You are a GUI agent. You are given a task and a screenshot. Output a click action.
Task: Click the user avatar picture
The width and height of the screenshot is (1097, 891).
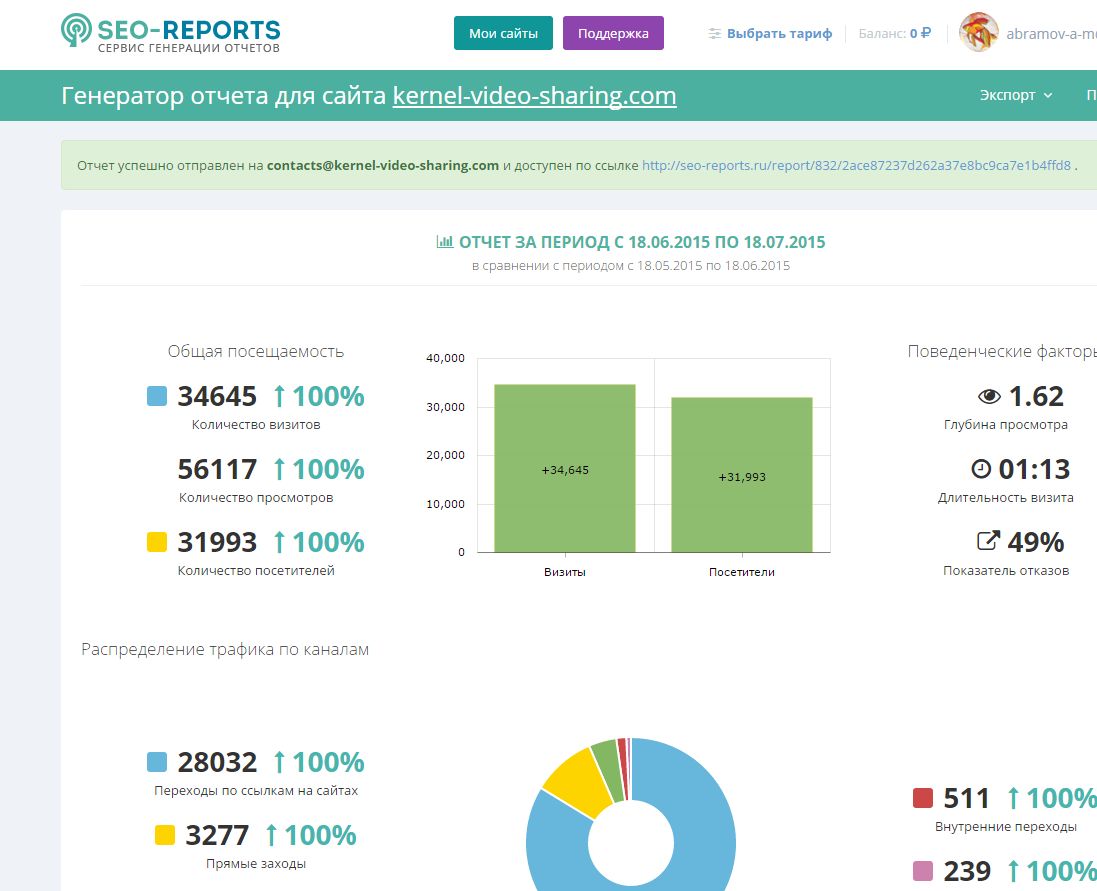[x=978, y=32]
